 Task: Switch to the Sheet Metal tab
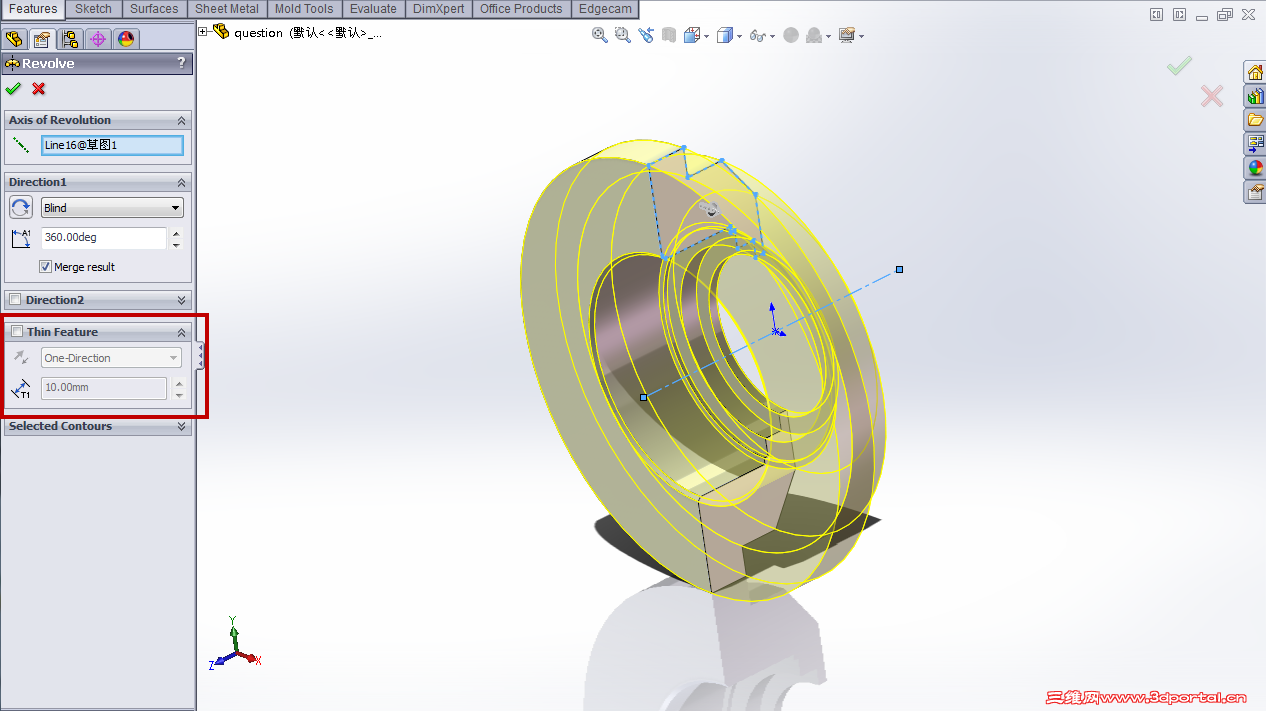pyautogui.click(x=227, y=9)
